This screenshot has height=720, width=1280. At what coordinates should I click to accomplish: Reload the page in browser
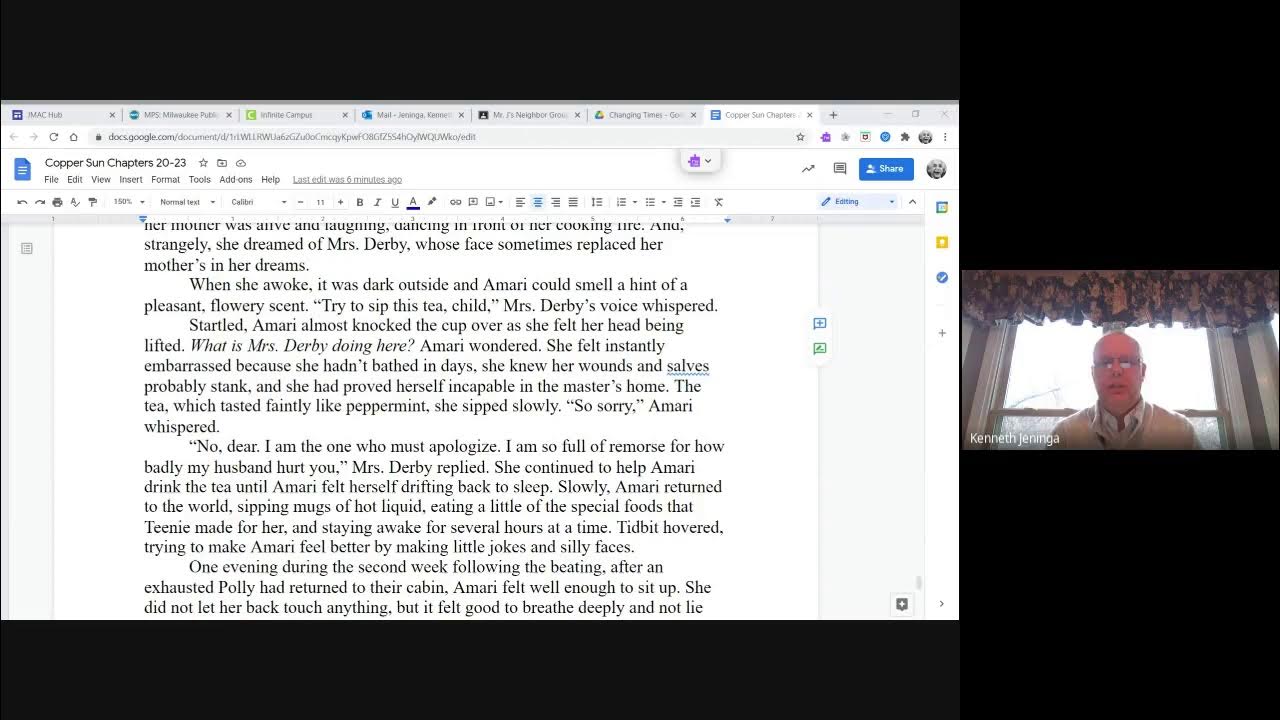[x=53, y=137]
